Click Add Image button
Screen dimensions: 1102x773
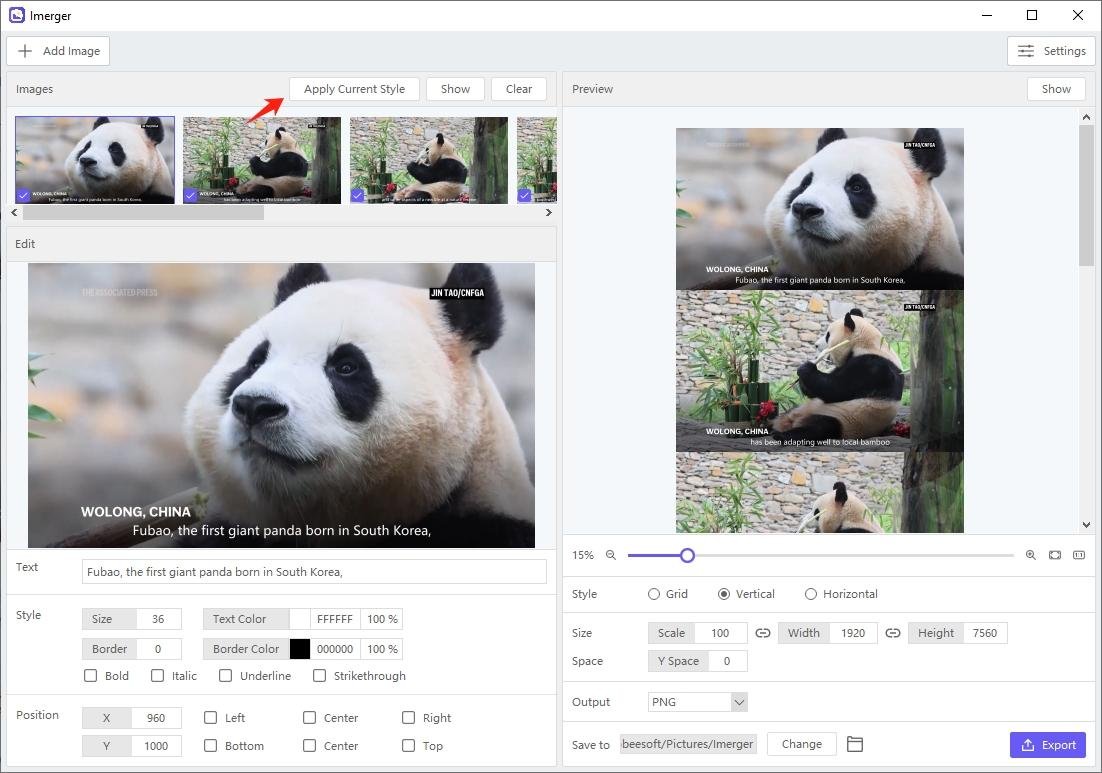pos(58,51)
